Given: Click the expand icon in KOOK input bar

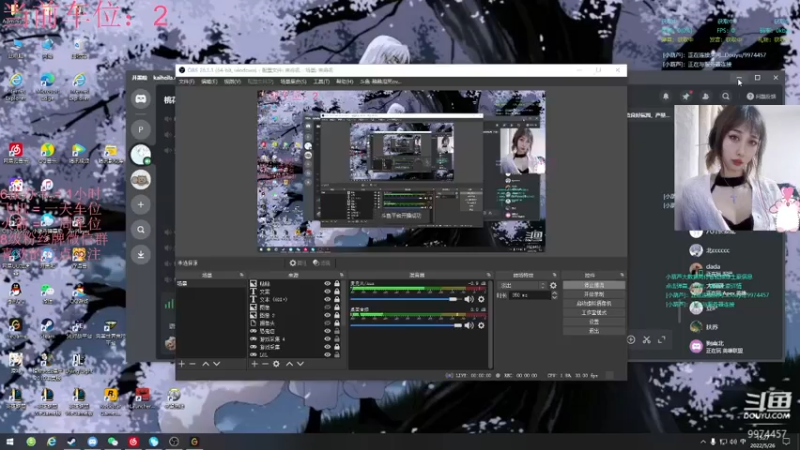Looking at the screenshot, I should [662, 340].
